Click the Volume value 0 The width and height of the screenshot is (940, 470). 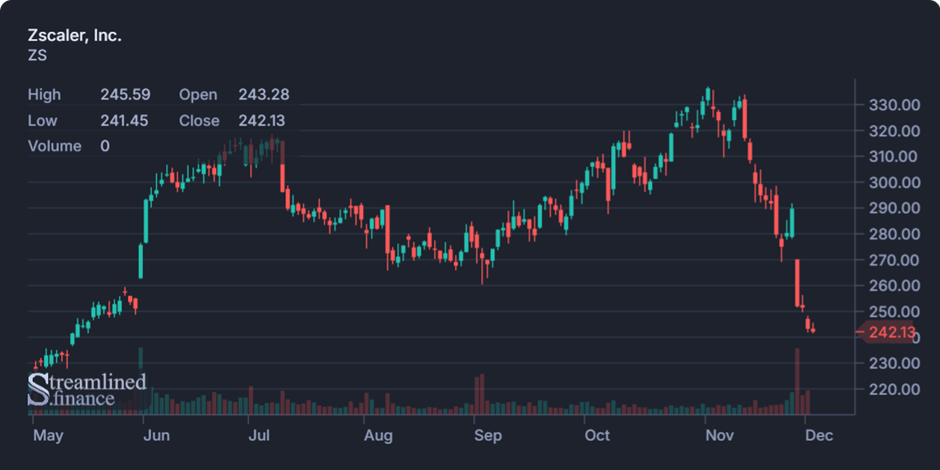coord(105,146)
